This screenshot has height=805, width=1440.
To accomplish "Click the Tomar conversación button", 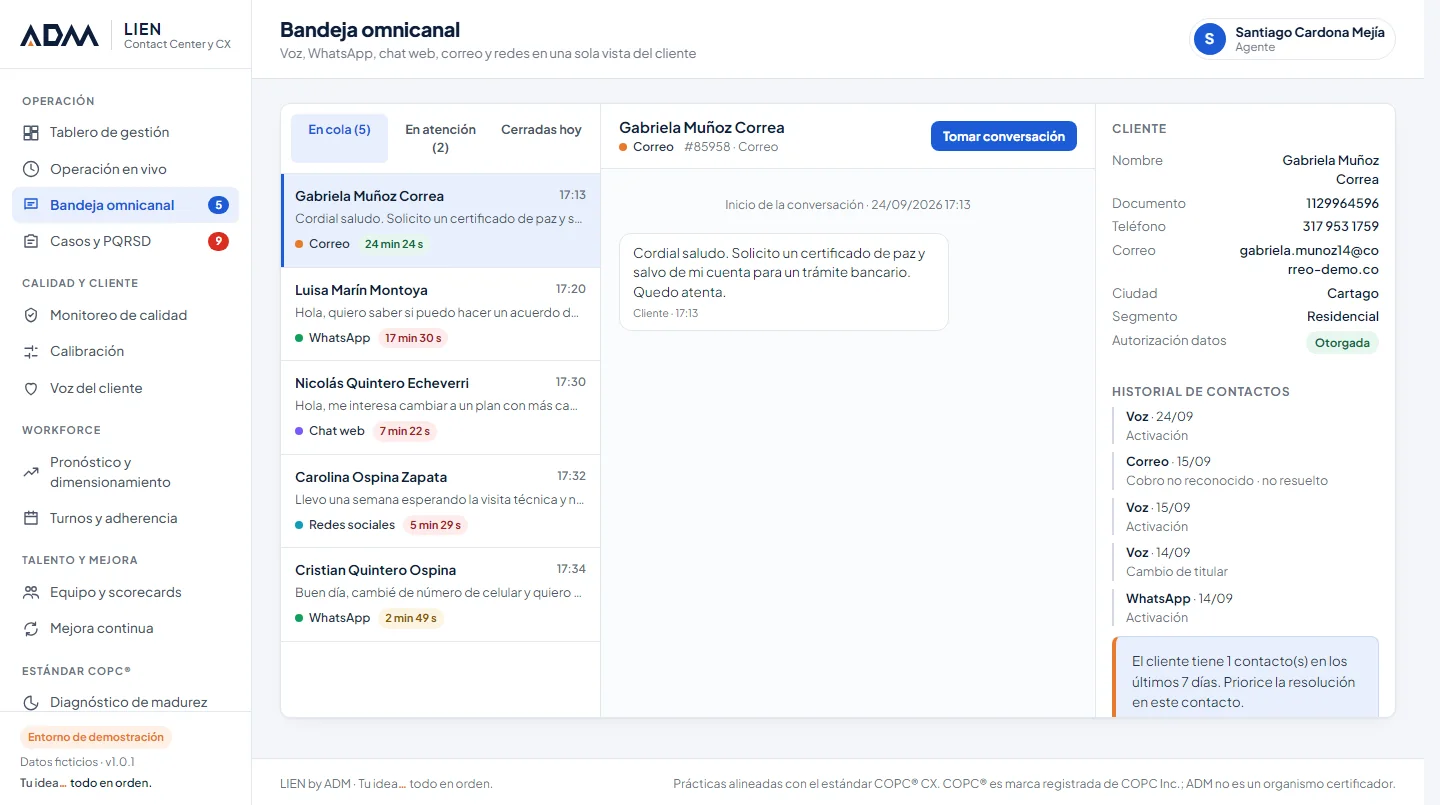I will pos(1003,136).
